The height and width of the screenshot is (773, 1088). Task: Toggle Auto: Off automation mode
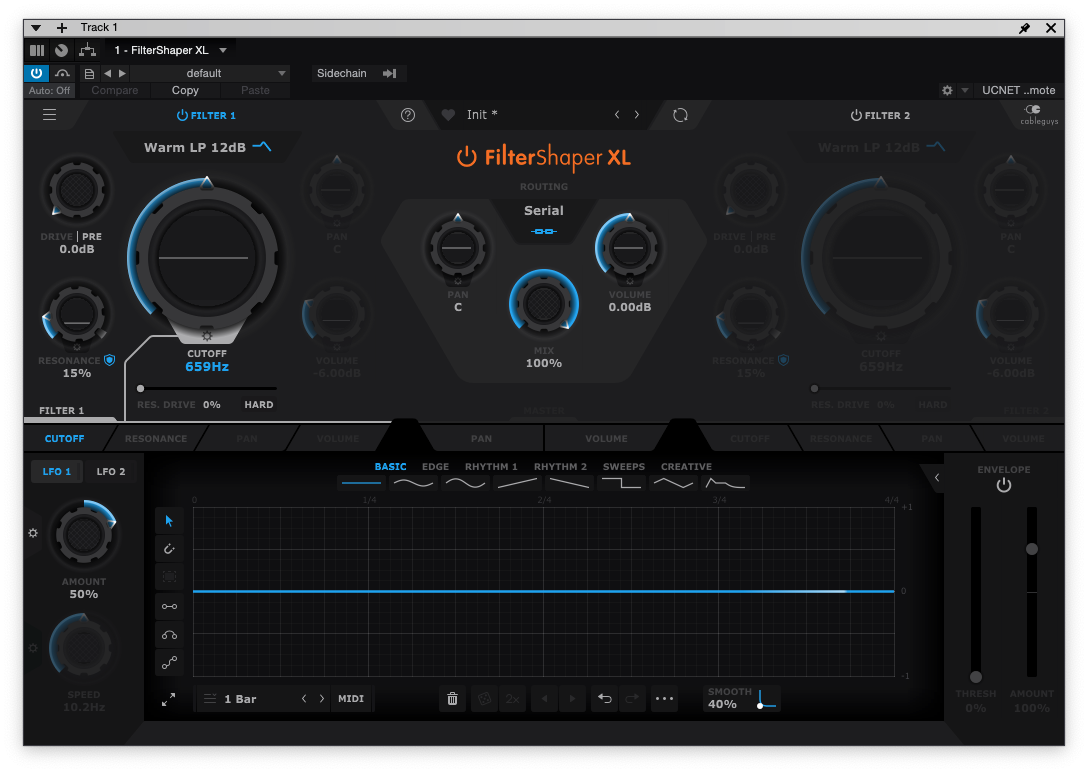[49, 90]
